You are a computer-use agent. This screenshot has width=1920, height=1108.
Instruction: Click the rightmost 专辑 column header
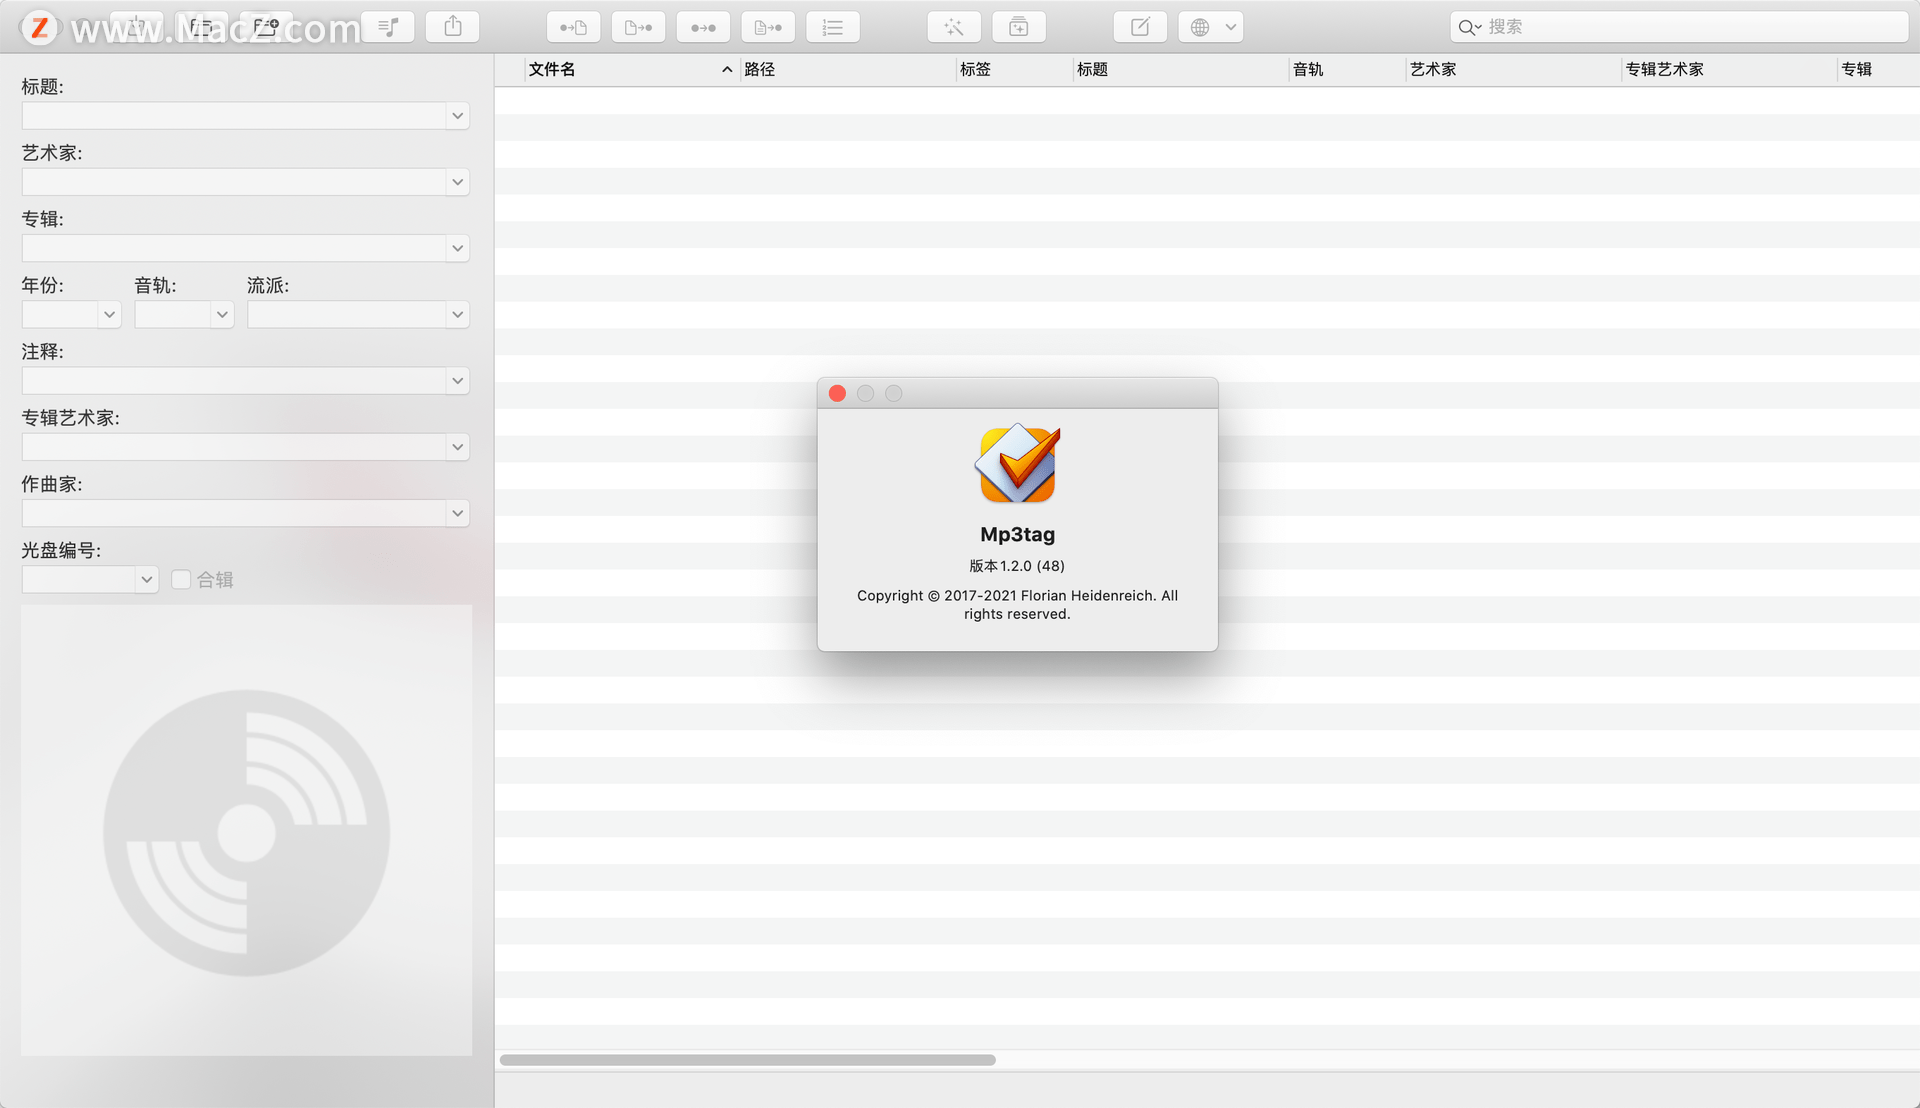point(1878,69)
